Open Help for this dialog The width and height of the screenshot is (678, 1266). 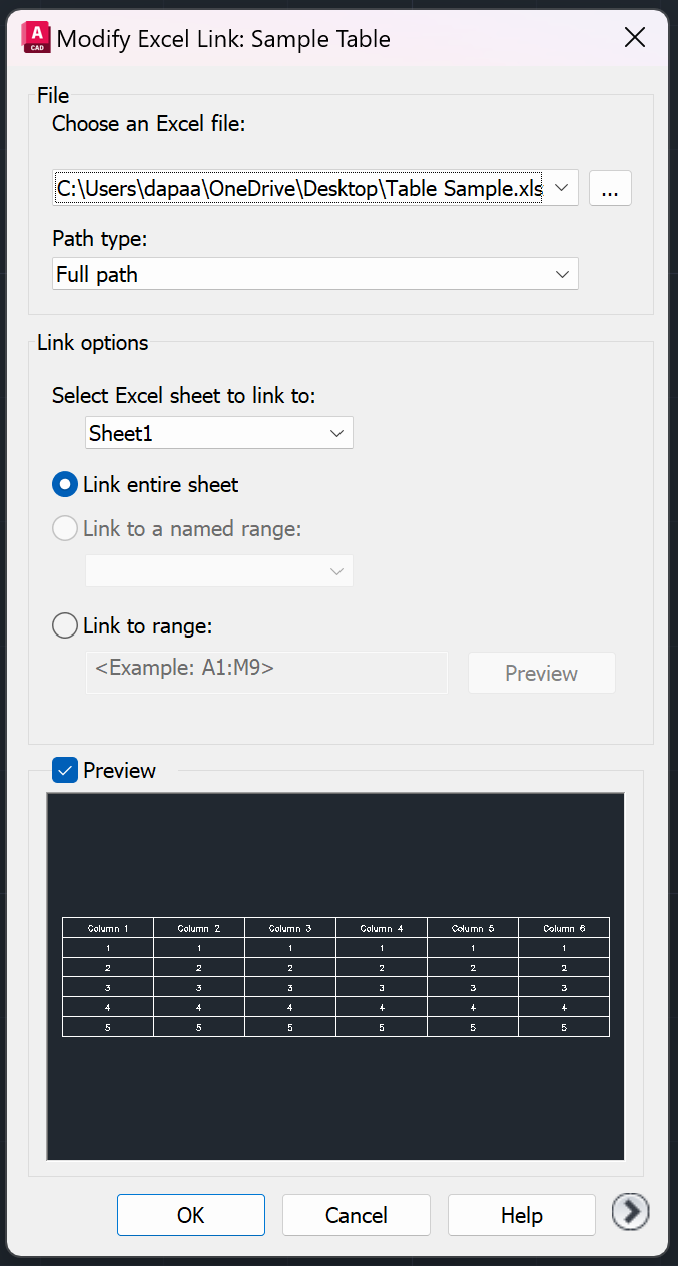(x=521, y=1215)
